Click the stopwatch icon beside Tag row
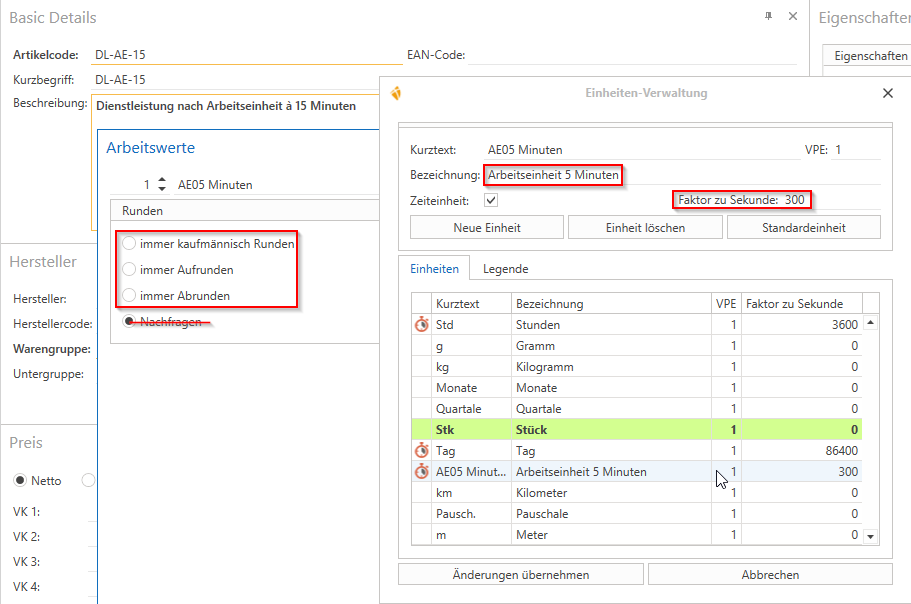 tap(422, 451)
